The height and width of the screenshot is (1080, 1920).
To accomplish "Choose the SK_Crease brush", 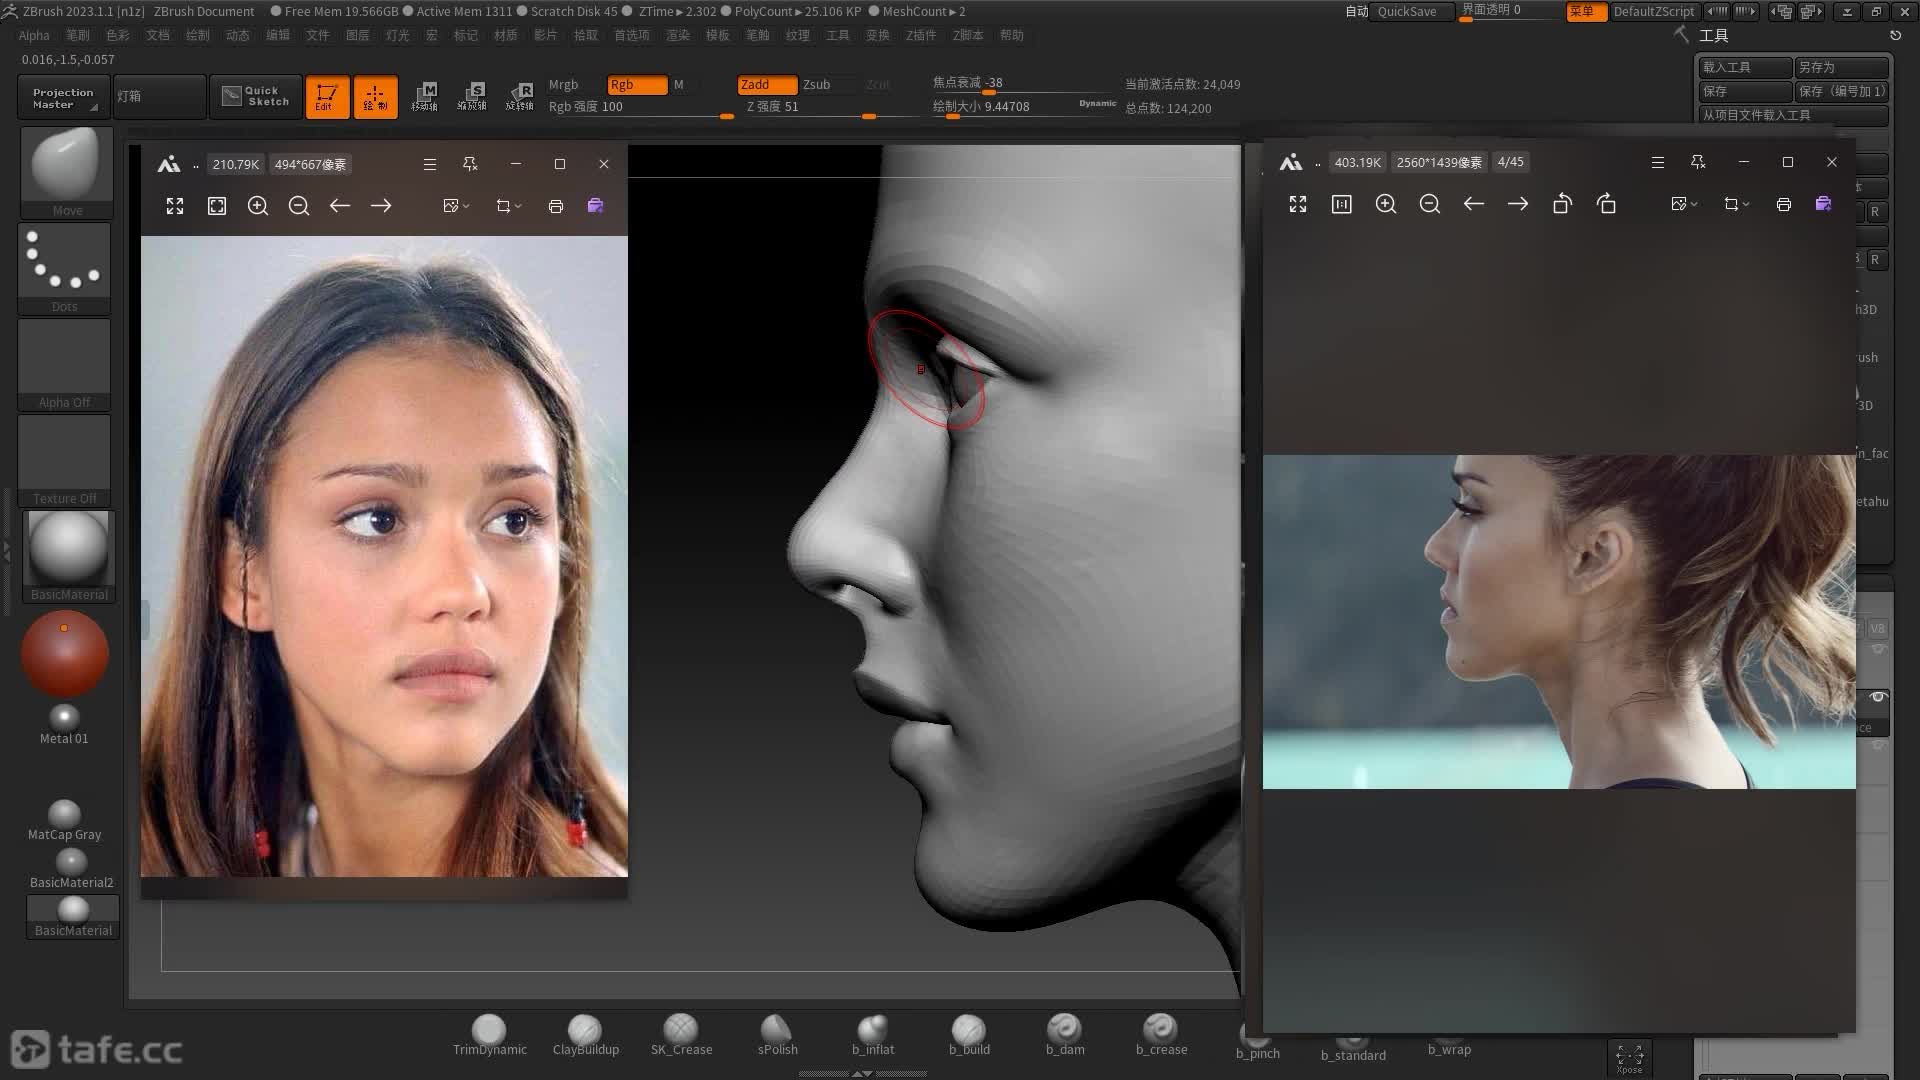I will [681, 1032].
